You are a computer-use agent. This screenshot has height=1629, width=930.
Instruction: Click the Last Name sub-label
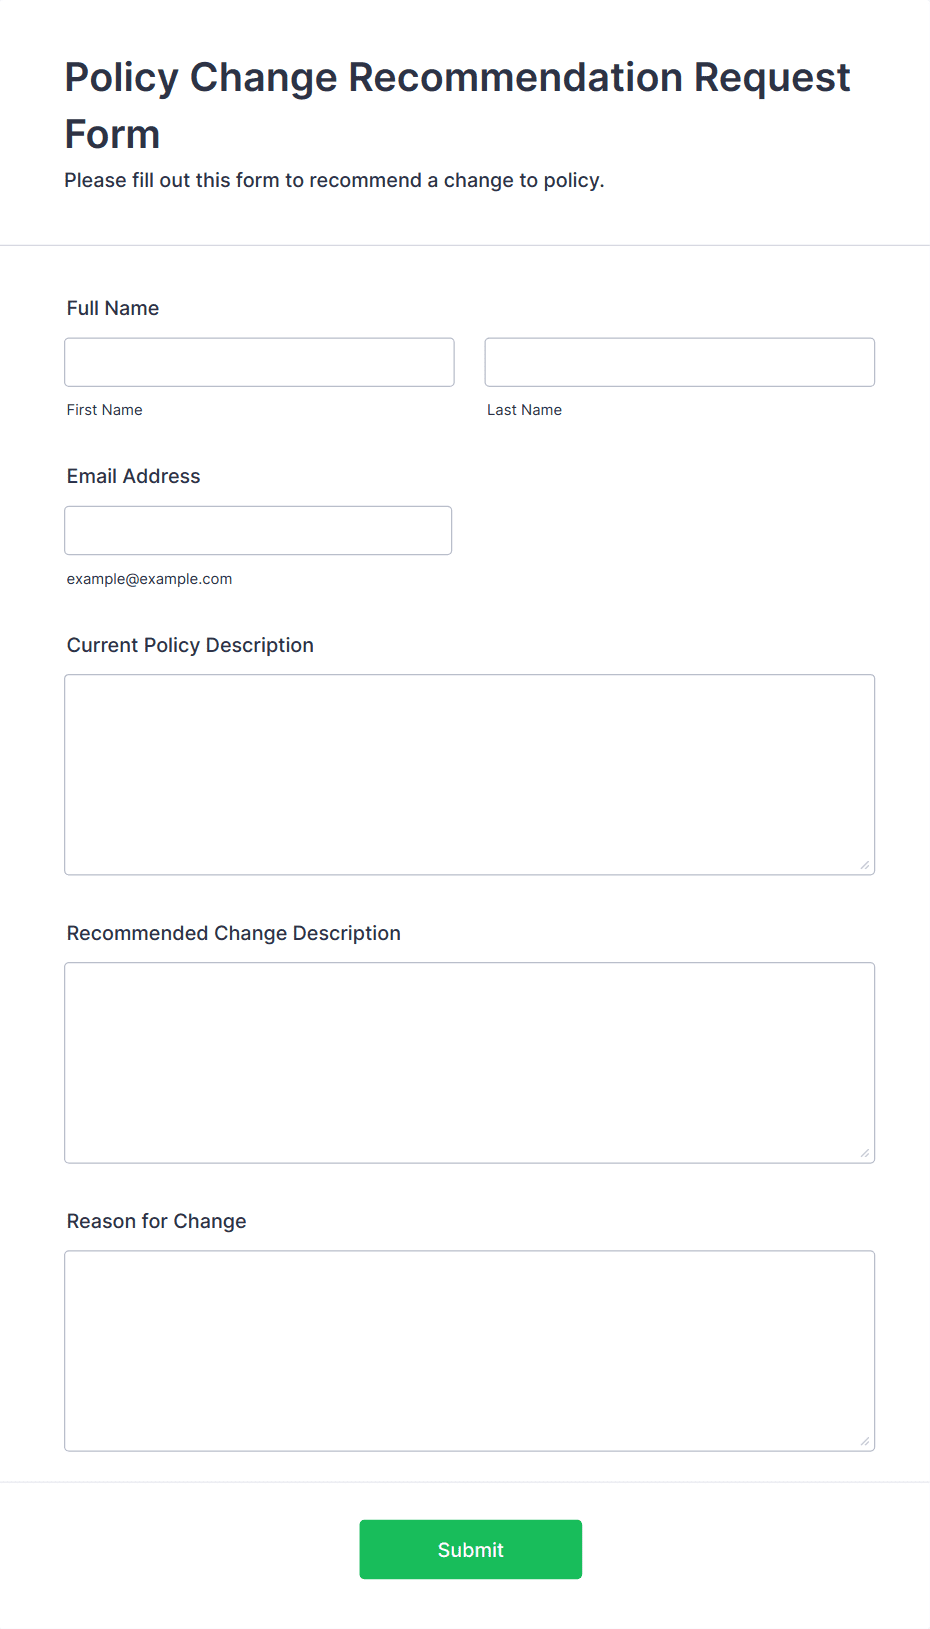(x=524, y=410)
